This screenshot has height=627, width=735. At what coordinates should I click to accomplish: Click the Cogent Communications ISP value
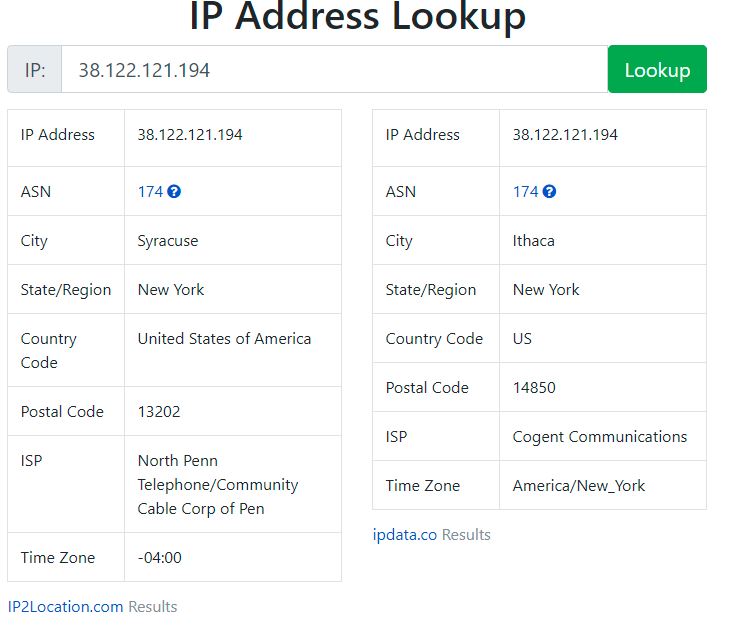point(600,437)
